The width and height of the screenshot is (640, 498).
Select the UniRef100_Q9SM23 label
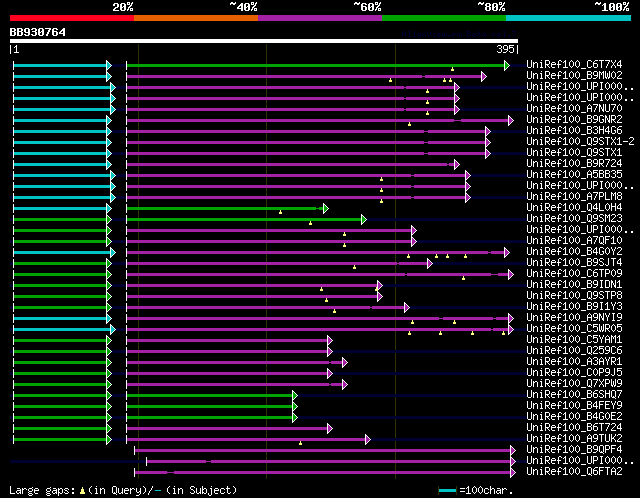[574, 218]
